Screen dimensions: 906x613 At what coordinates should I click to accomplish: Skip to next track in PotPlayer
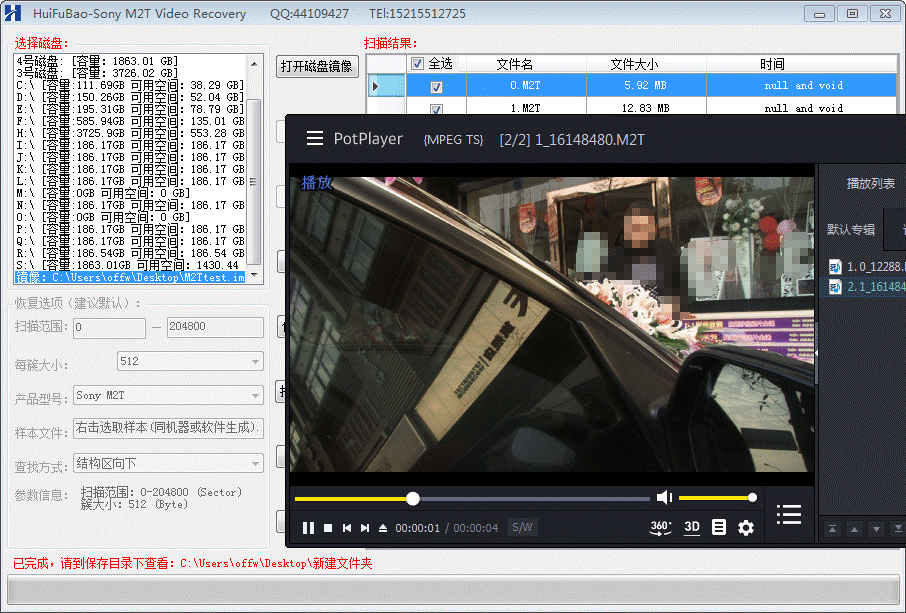click(365, 527)
